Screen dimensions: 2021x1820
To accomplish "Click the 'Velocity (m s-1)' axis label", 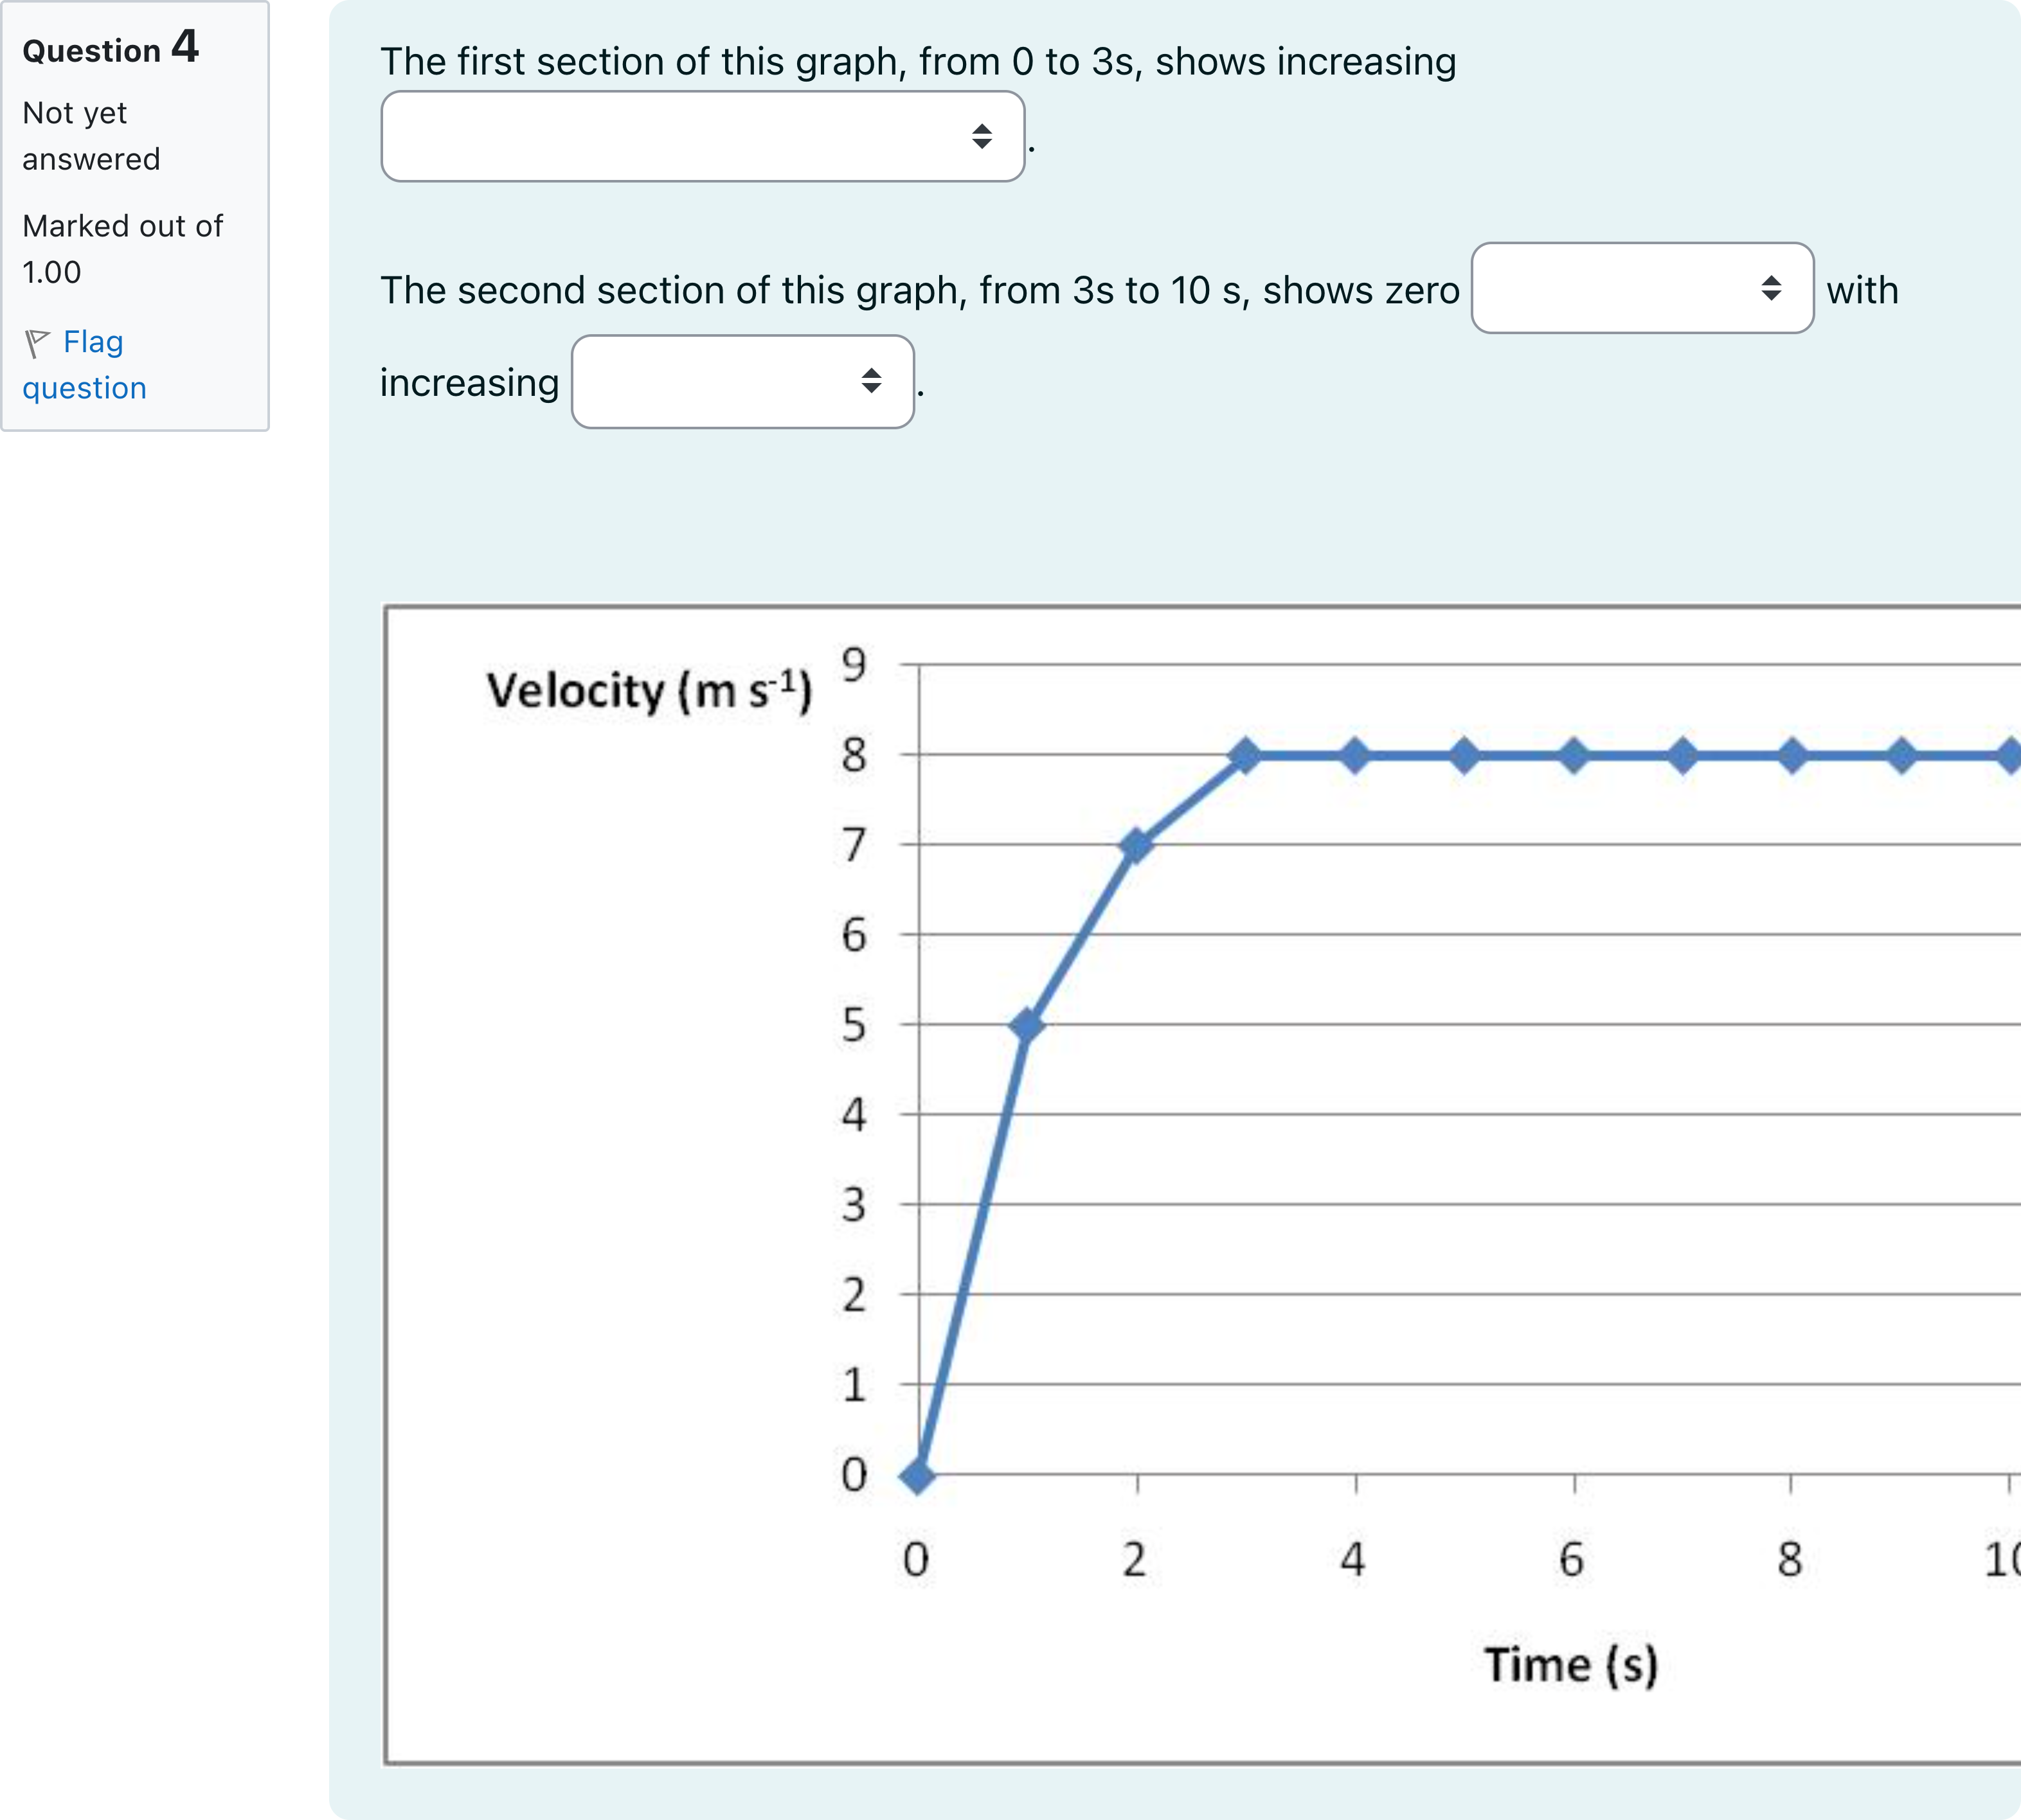I will tap(649, 690).
